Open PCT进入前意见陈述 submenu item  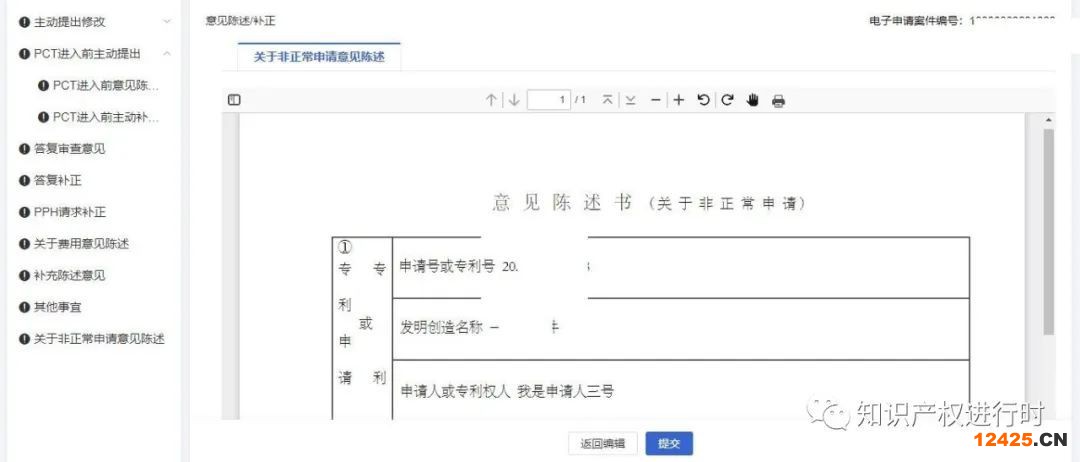click(x=105, y=85)
